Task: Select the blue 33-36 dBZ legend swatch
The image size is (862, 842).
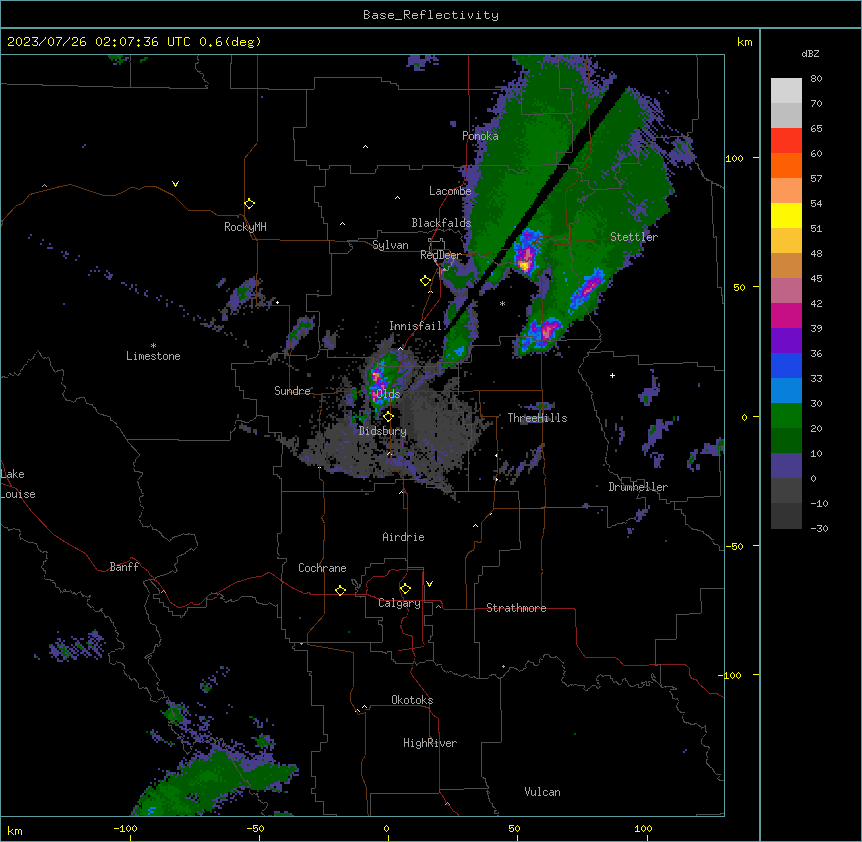Action: pos(786,365)
